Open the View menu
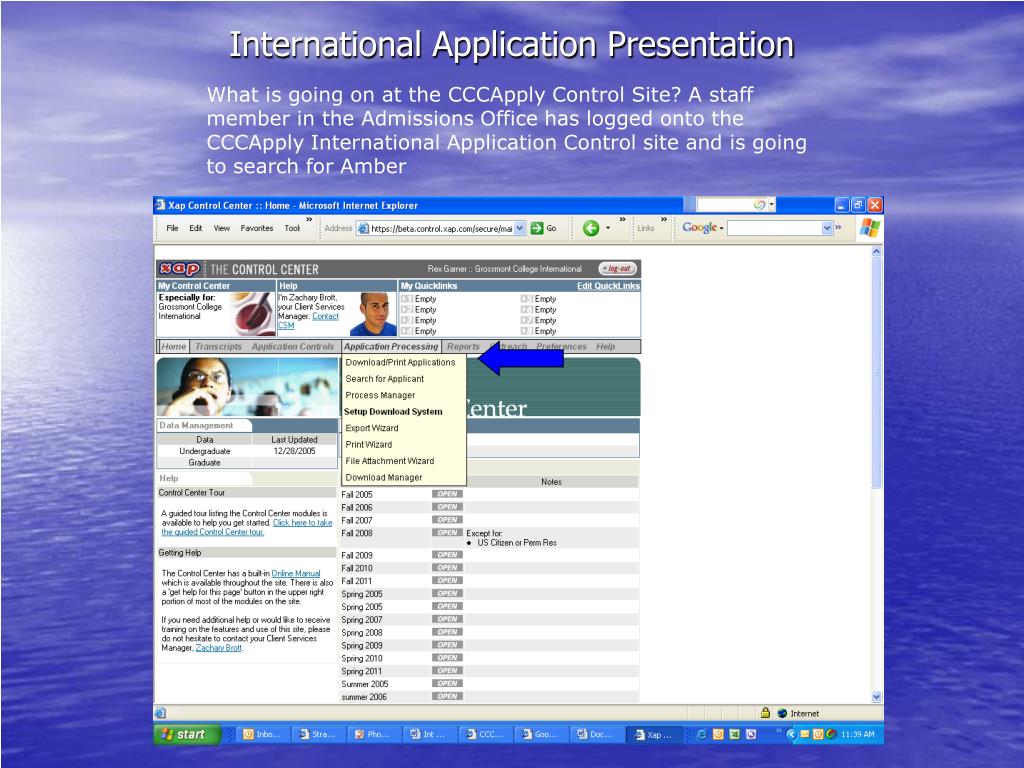The width and height of the screenshot is (1024, 768). click(222, 228)
